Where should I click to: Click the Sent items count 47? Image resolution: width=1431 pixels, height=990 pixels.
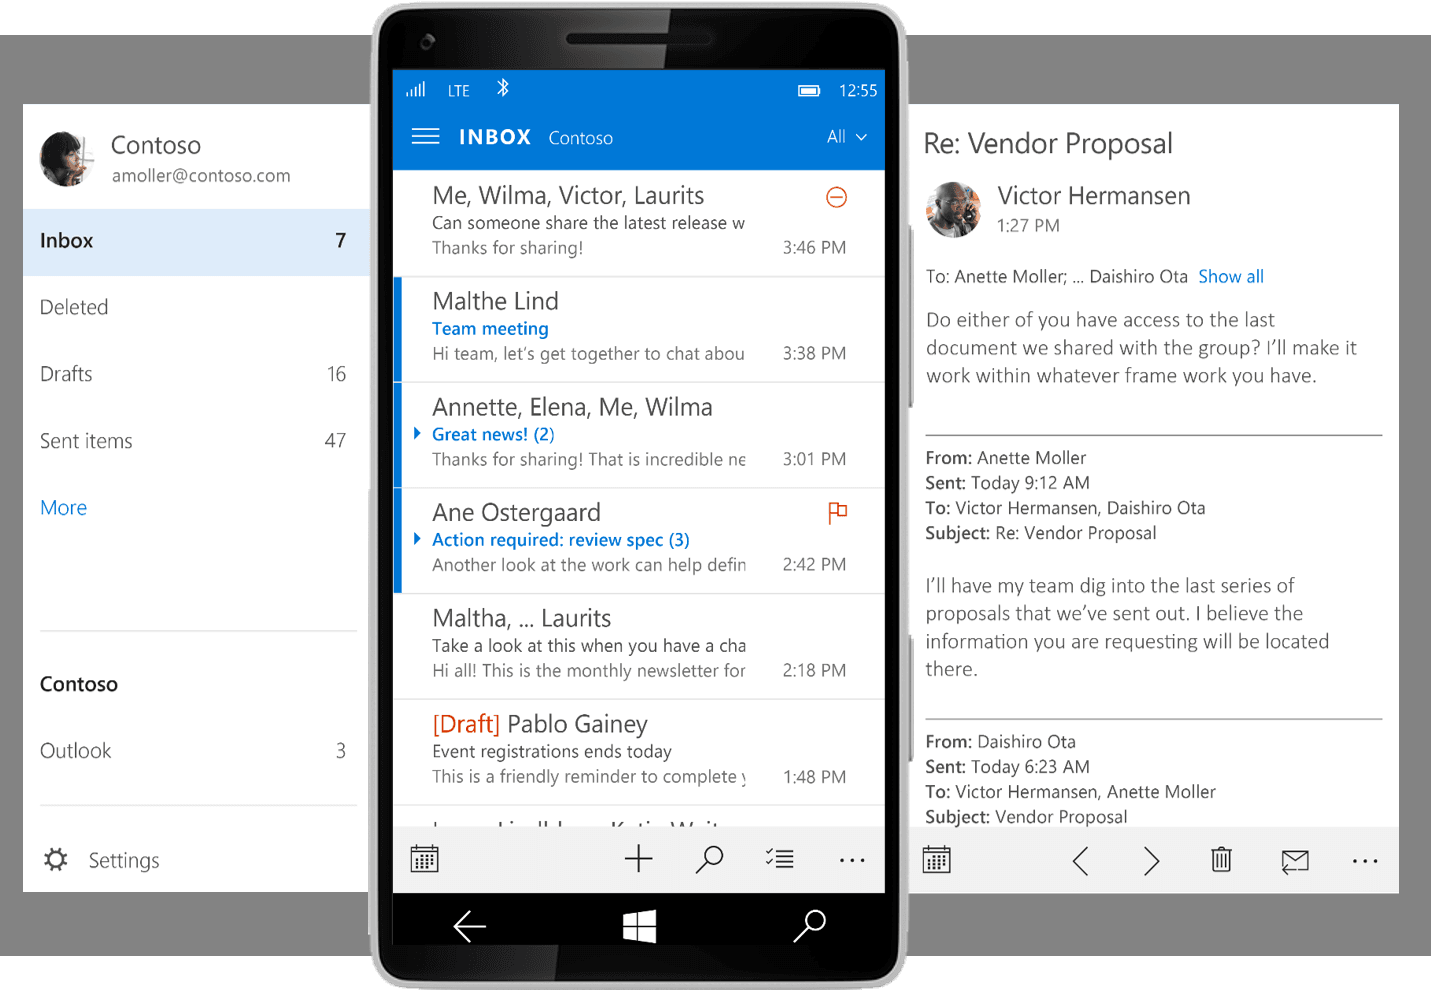point(335,441)
